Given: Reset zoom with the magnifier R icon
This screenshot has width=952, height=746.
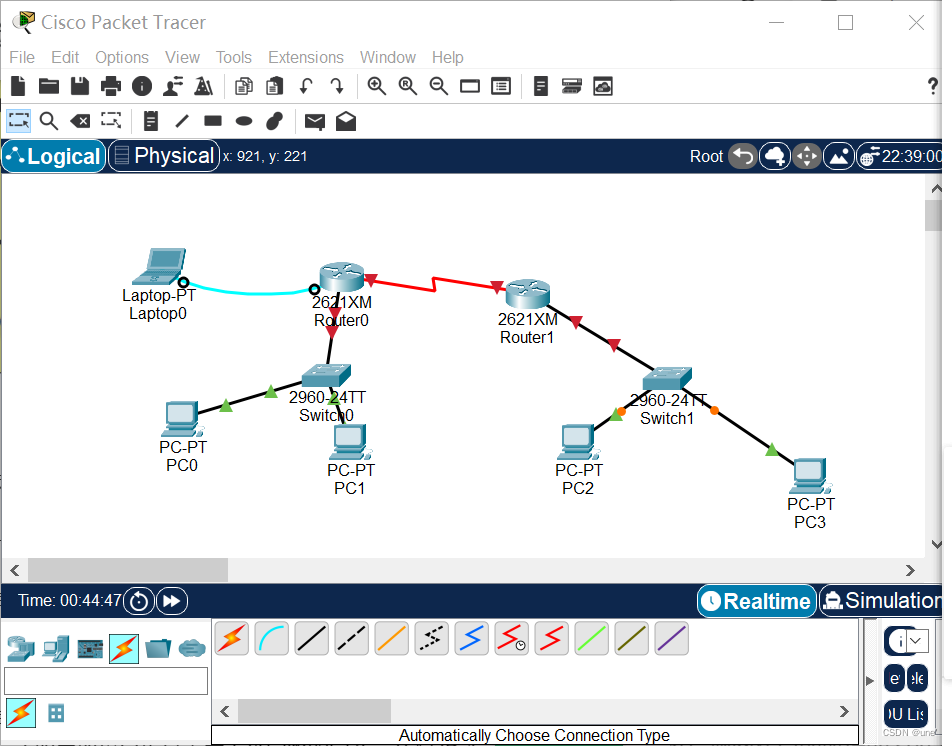Looking at the screenshot, I should [x=408, y=86].
